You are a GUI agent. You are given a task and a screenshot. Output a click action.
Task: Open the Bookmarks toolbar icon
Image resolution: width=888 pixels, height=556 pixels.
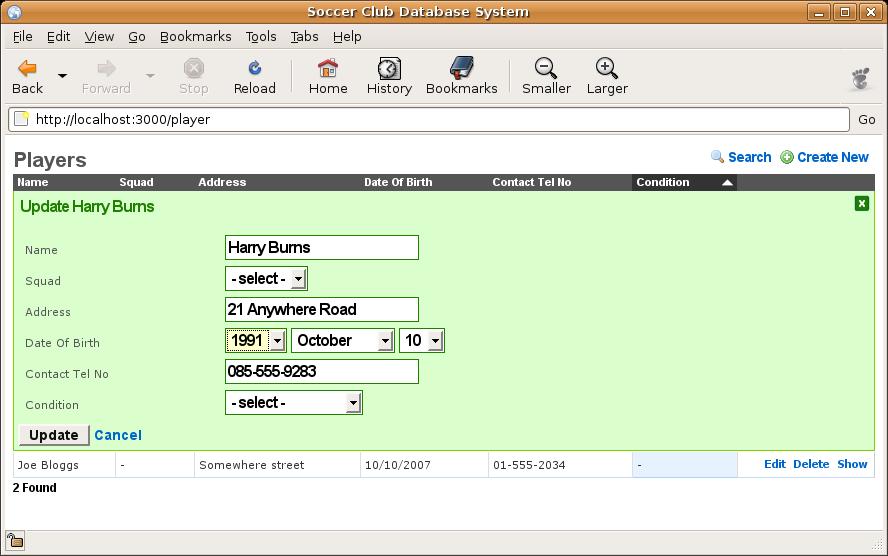coord(461,69)
